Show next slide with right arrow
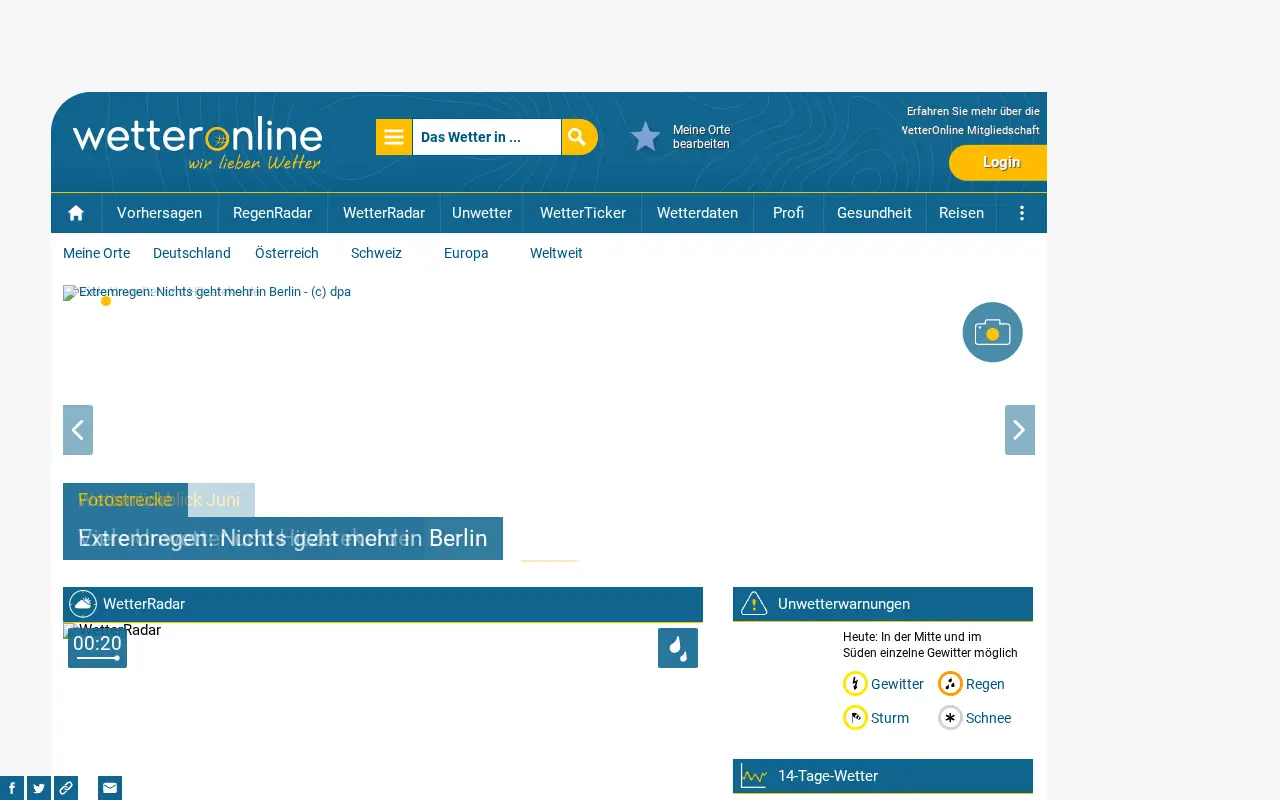Image resolution: width=1280 pixels, height=800 pixels. pos(1020,430)
